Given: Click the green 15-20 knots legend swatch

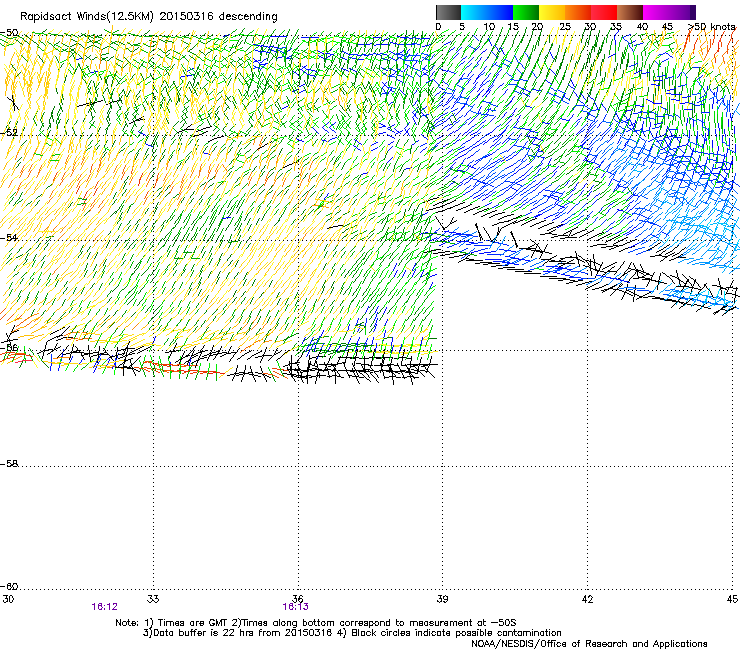Looking at the screenshot, I should click(x=526, y=12).
